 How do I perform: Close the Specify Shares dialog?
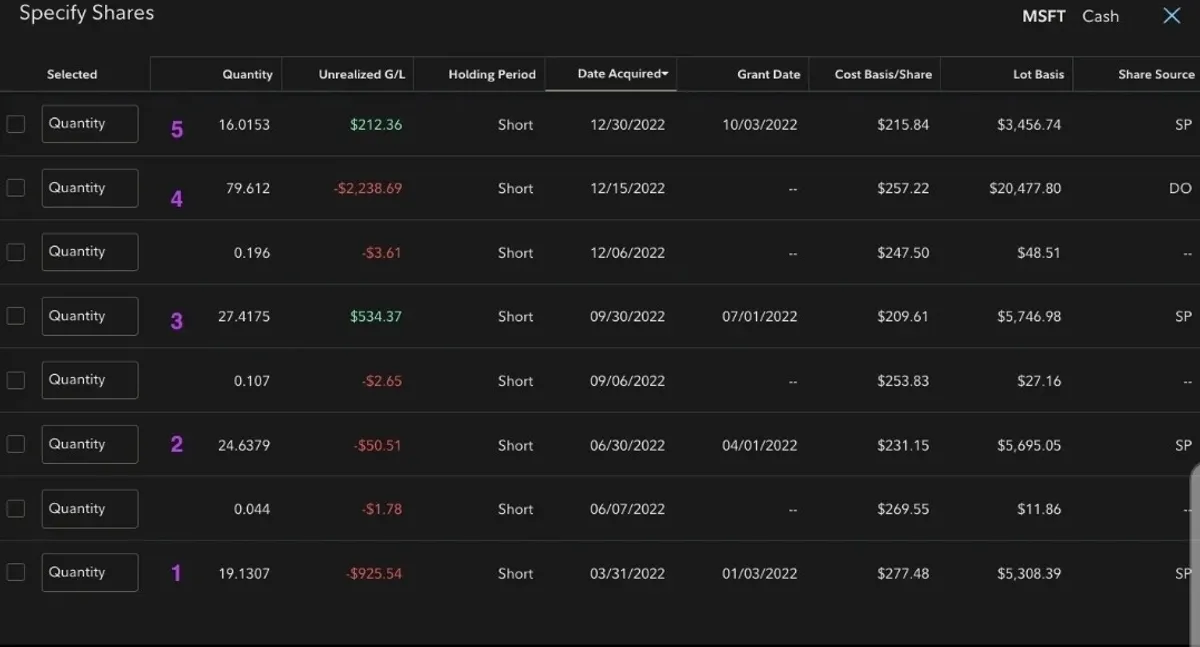point(1172,16)
